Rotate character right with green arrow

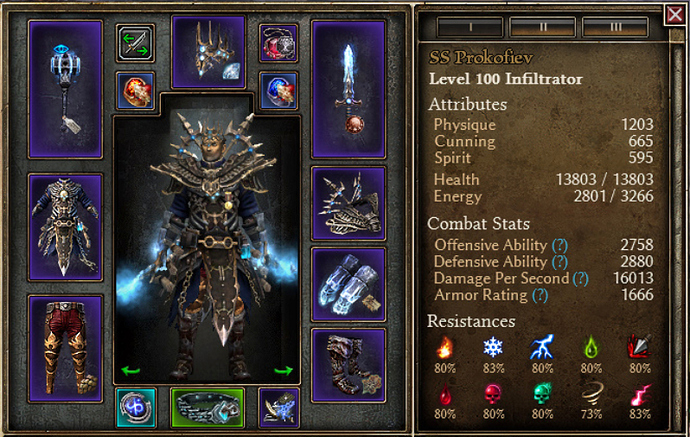coord(283,371)
